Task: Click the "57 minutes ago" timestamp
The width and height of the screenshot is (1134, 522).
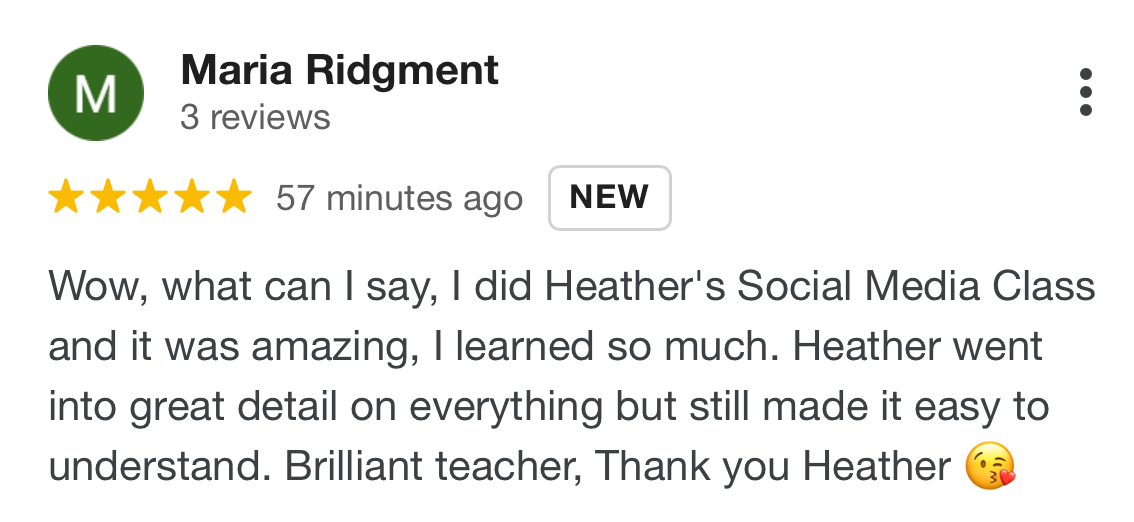Action: 399,198
